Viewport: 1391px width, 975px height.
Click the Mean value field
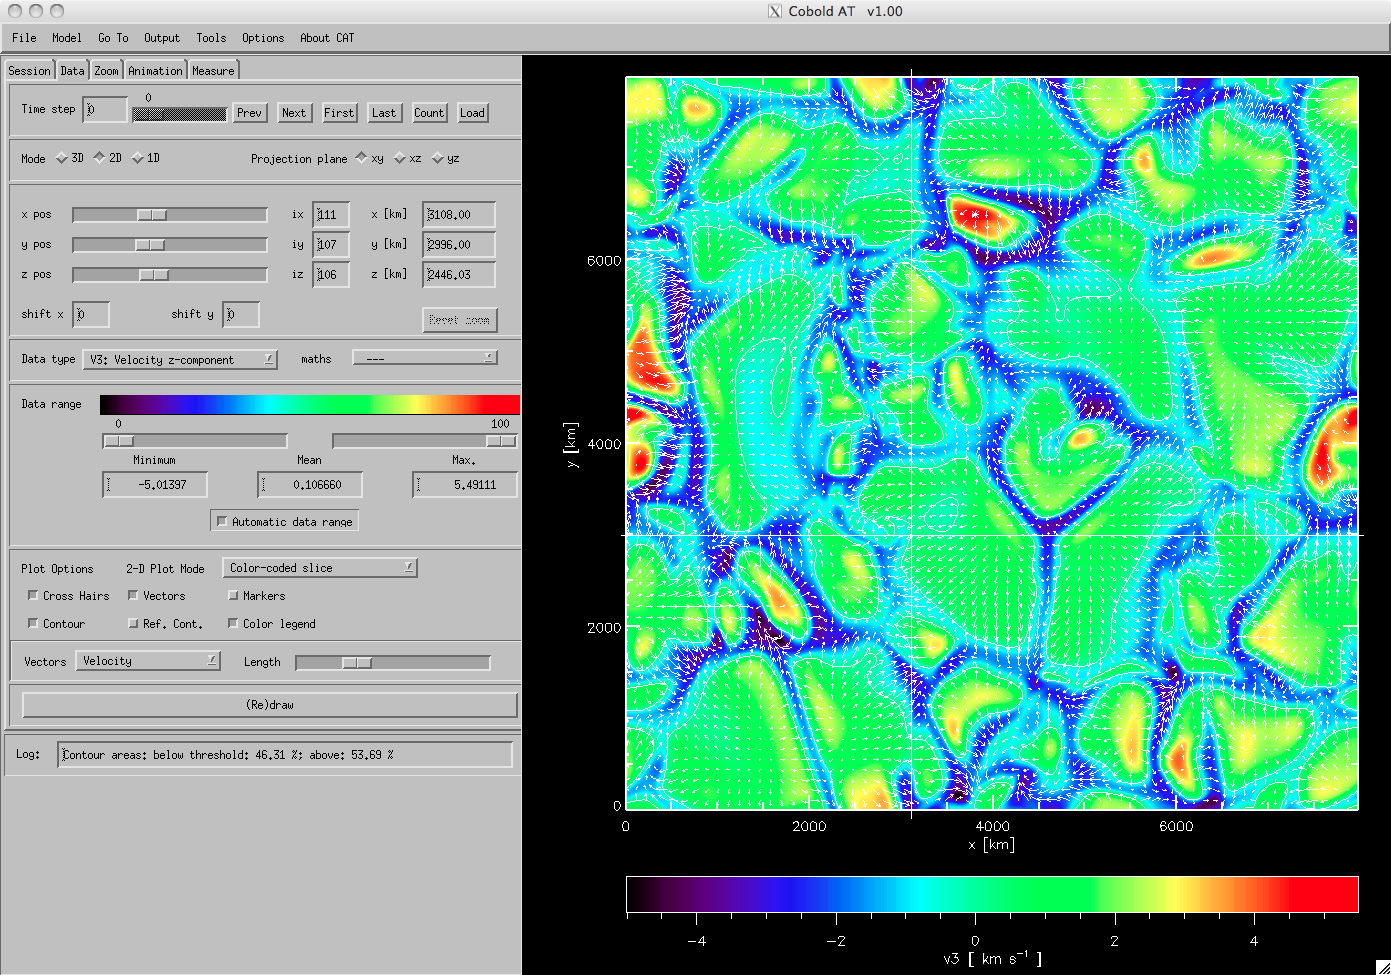click(x=310, y=485)
